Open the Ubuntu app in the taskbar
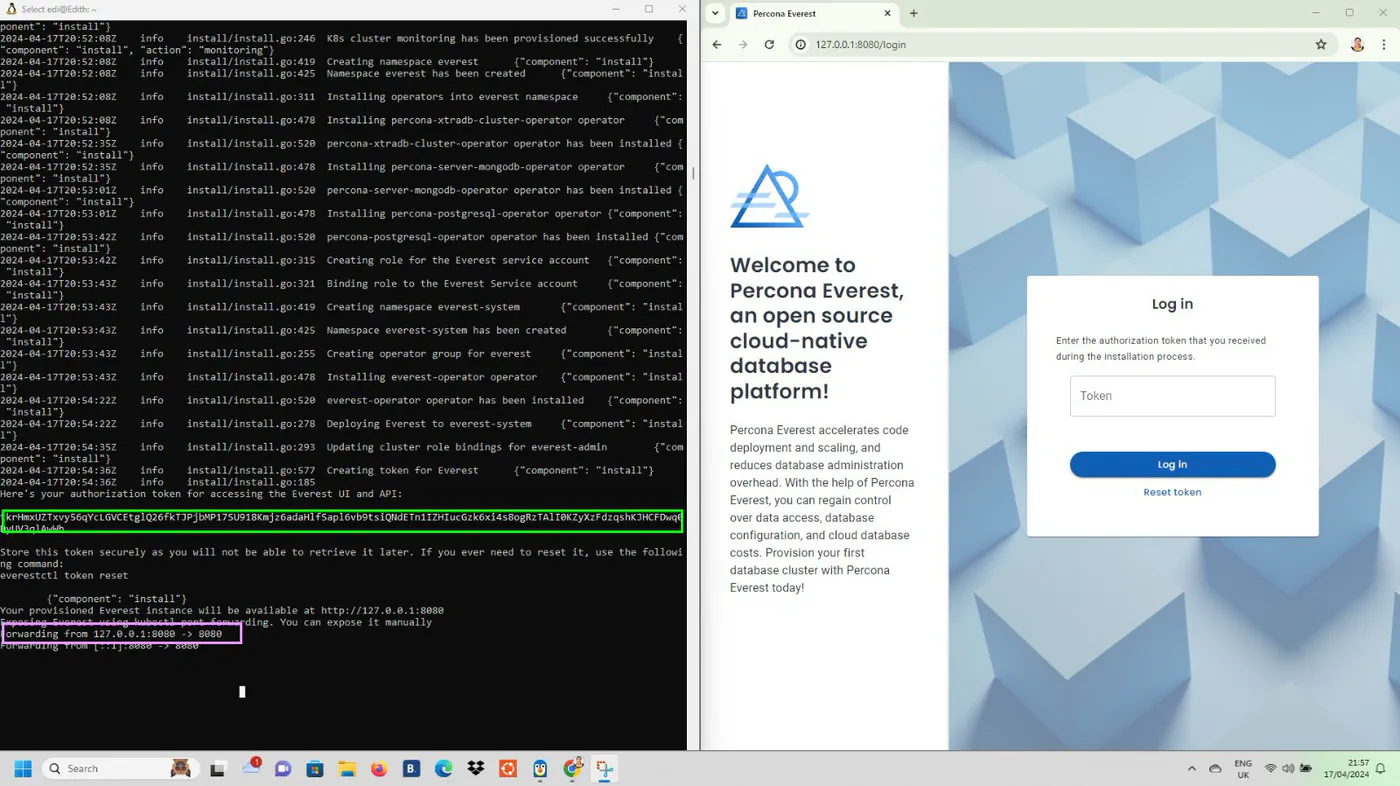 coord(508,768)
